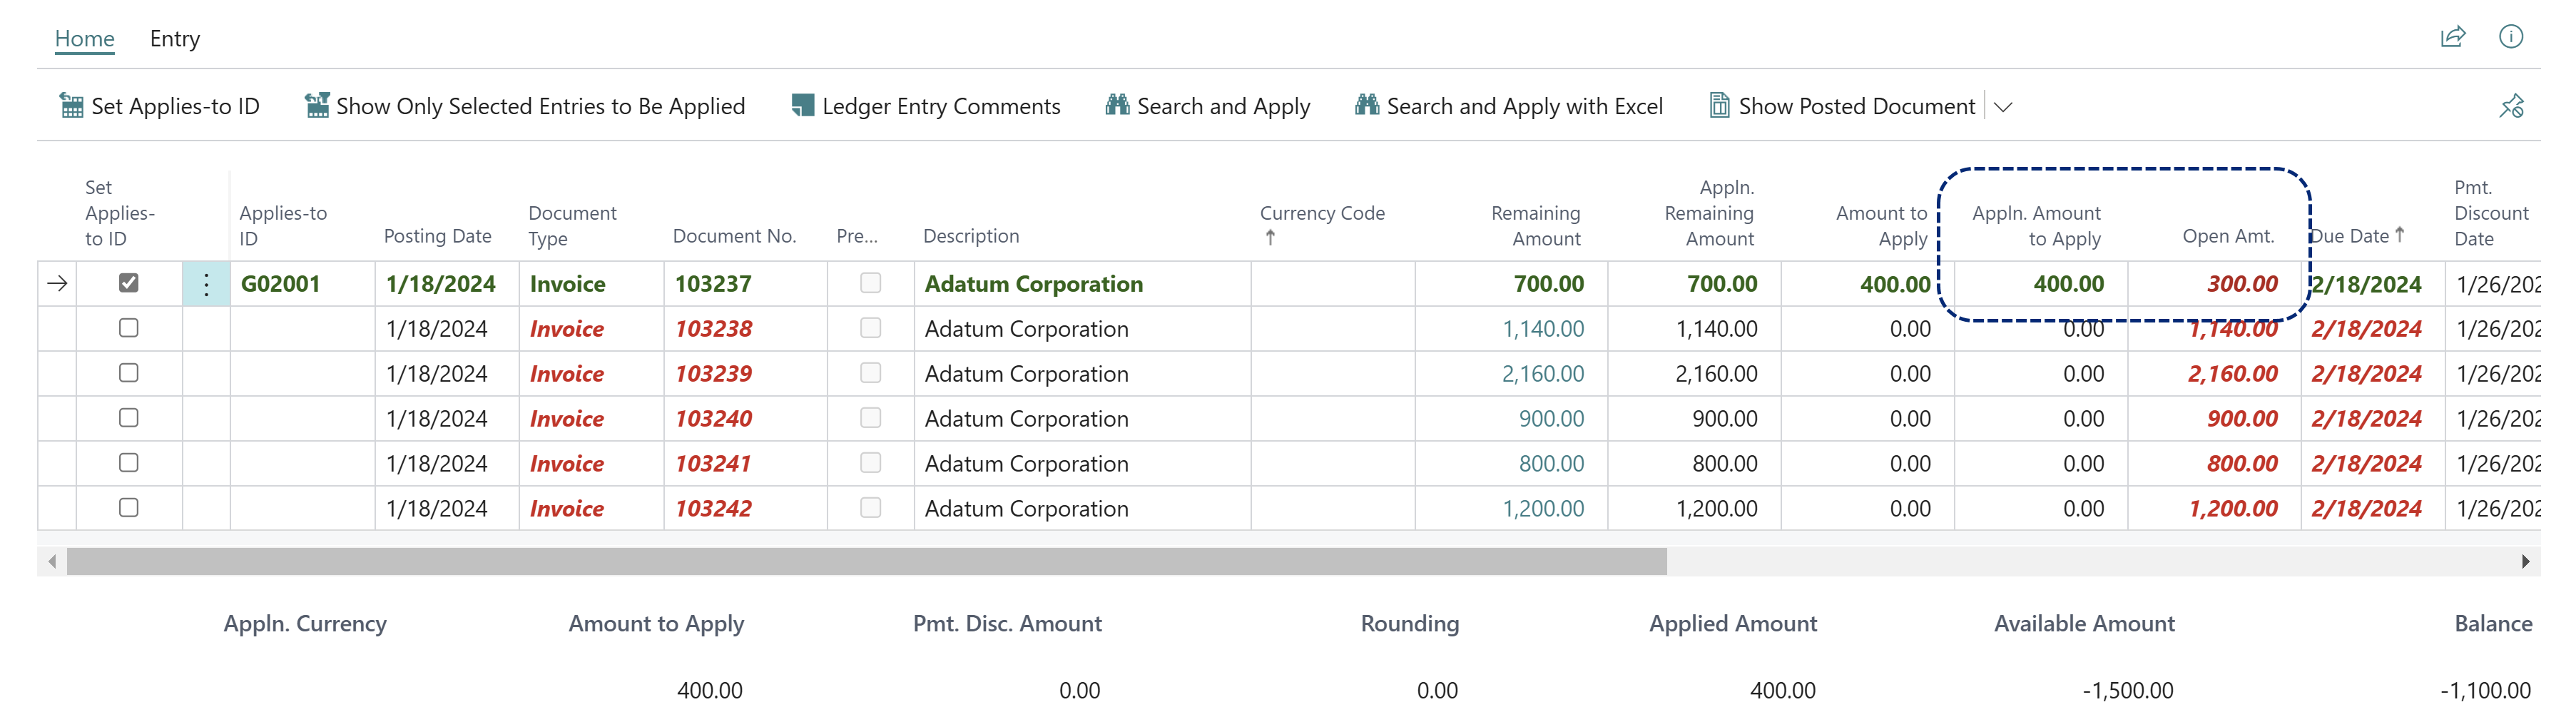2576x722 pixels.
Task: Click the Show Only Selected Entries icon
Action: (x=317, y=105)
